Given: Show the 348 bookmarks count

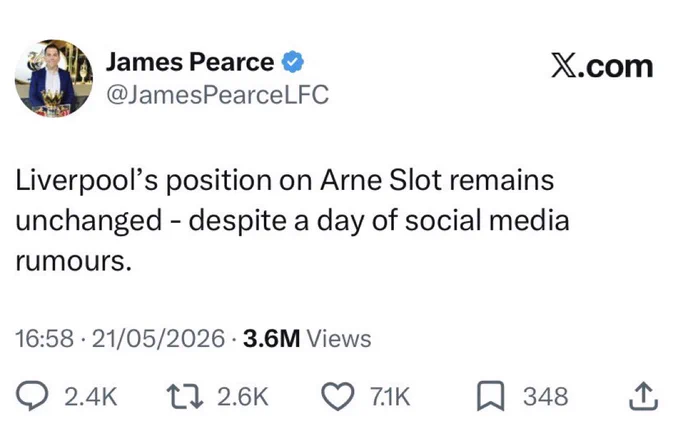Looking at the screenshot, I should point(545,396).
